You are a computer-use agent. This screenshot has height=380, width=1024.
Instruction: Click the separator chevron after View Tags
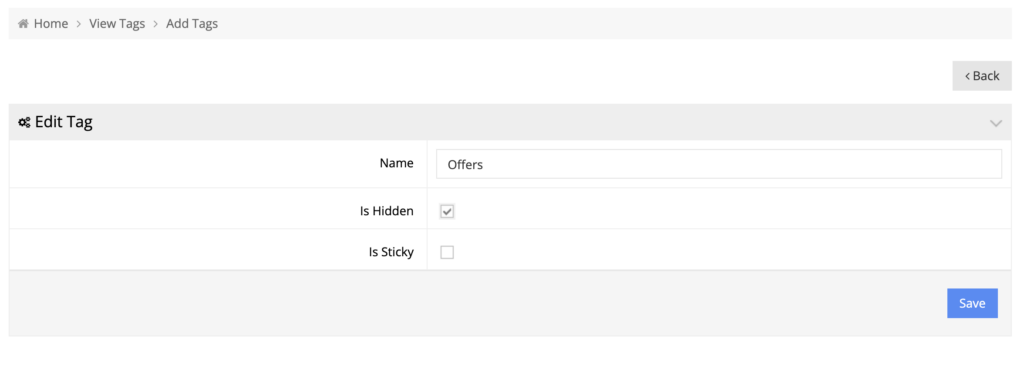[x=155, y=24]
